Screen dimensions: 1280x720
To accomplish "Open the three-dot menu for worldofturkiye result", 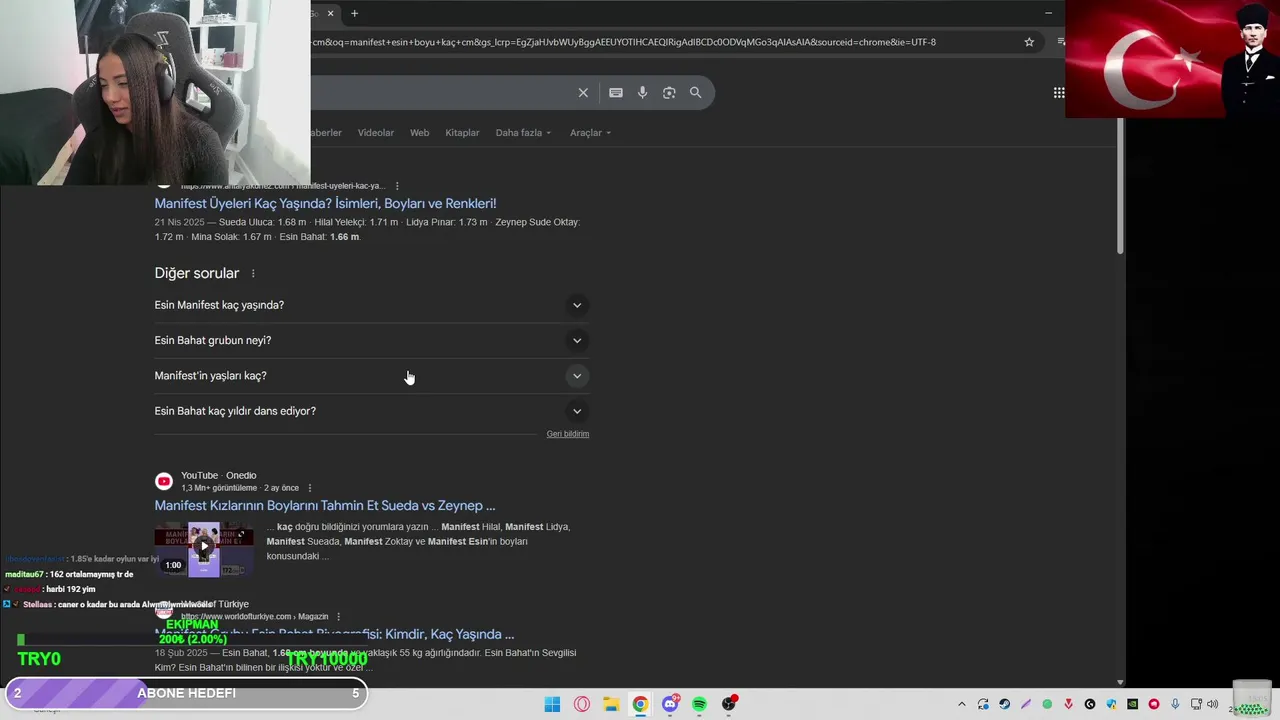I will (338, 617).
